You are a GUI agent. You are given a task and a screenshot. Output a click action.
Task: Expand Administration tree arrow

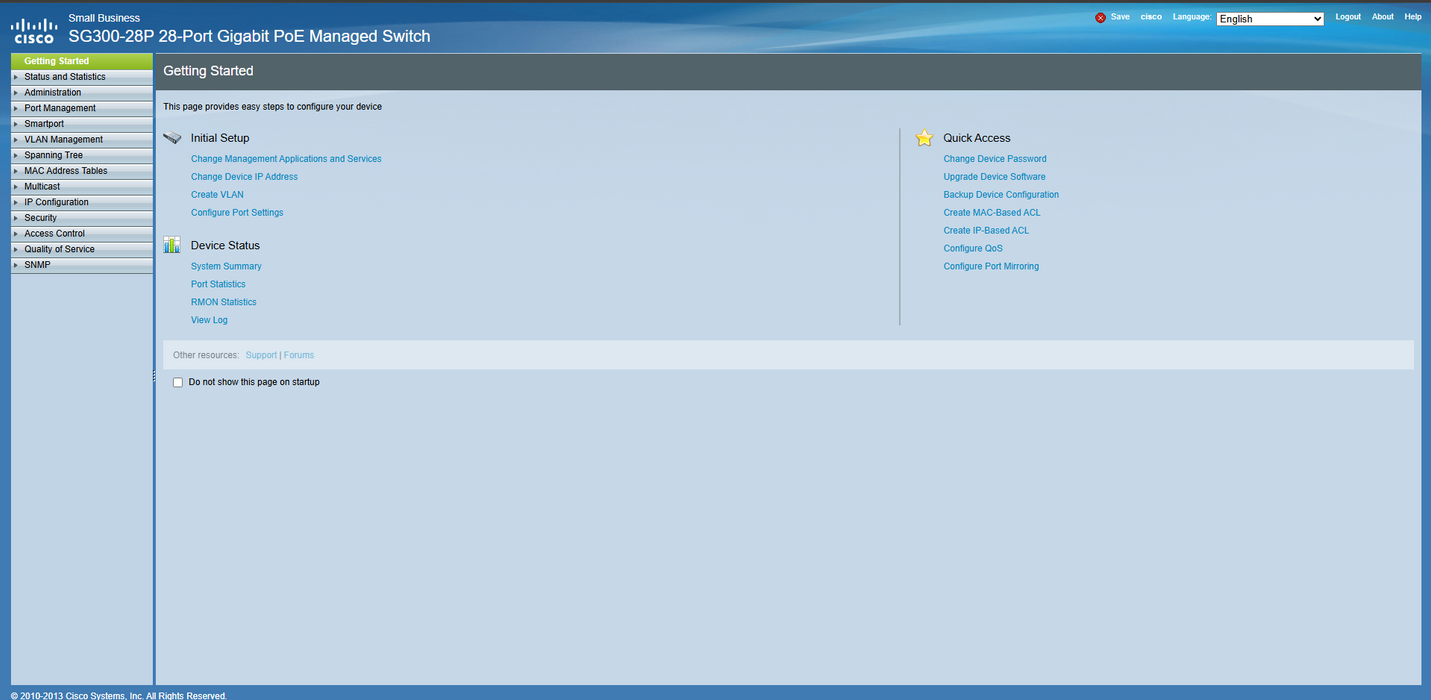point(16,93)
